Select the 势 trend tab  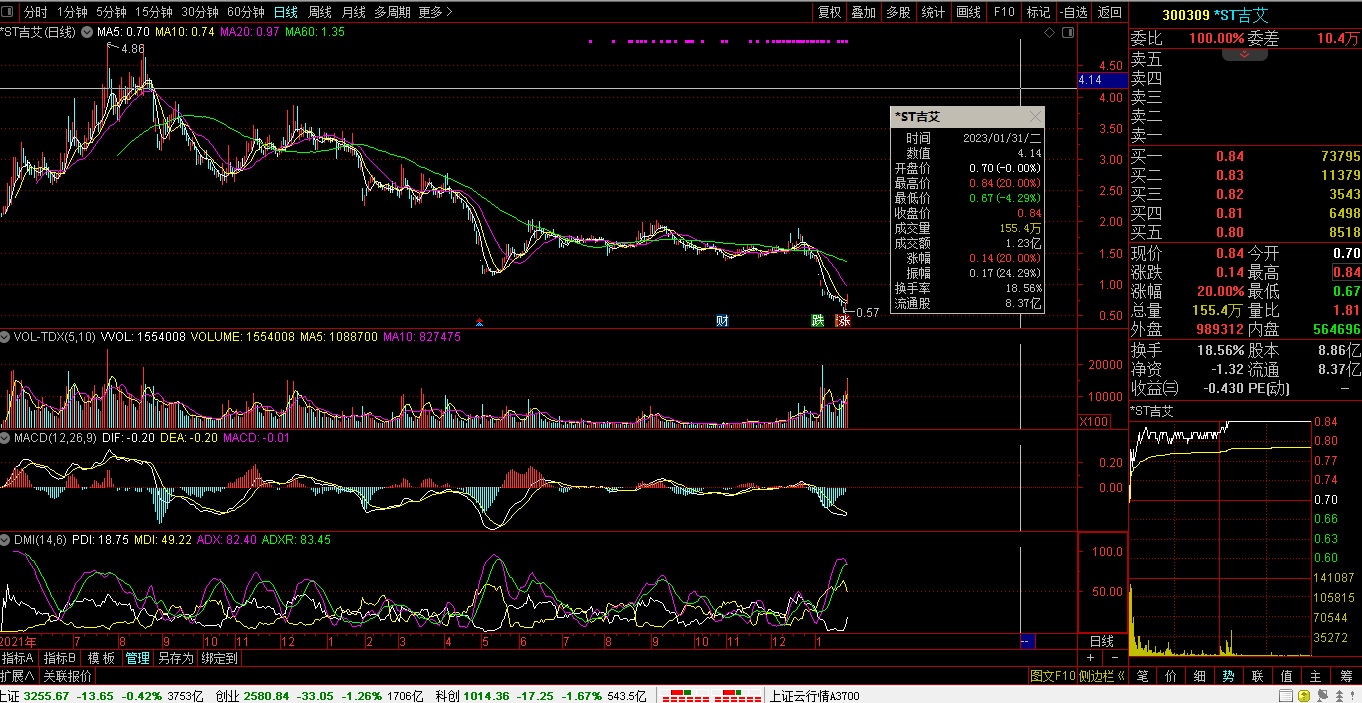1229,676
